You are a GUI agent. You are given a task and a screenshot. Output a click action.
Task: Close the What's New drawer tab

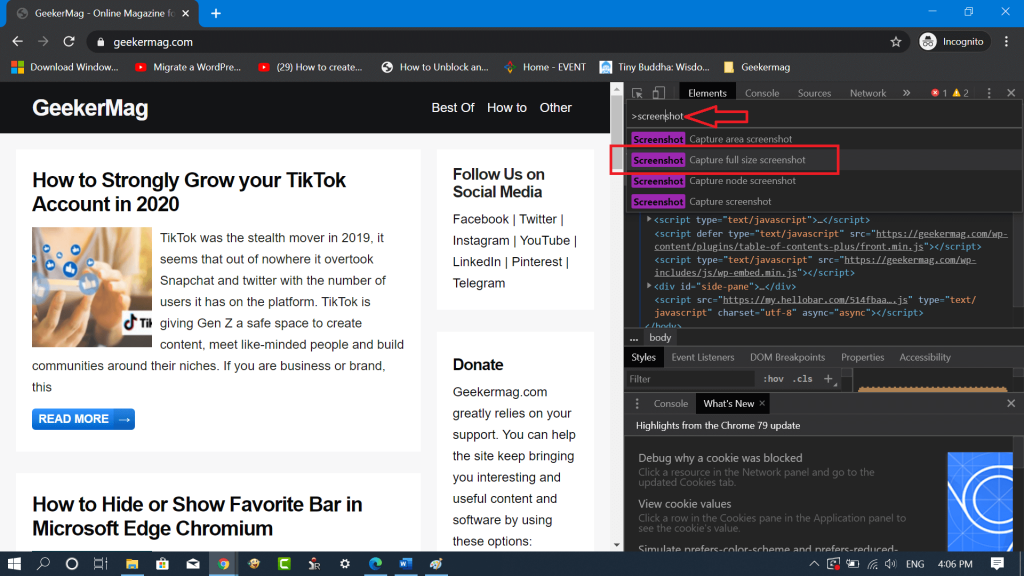[761, 404]
